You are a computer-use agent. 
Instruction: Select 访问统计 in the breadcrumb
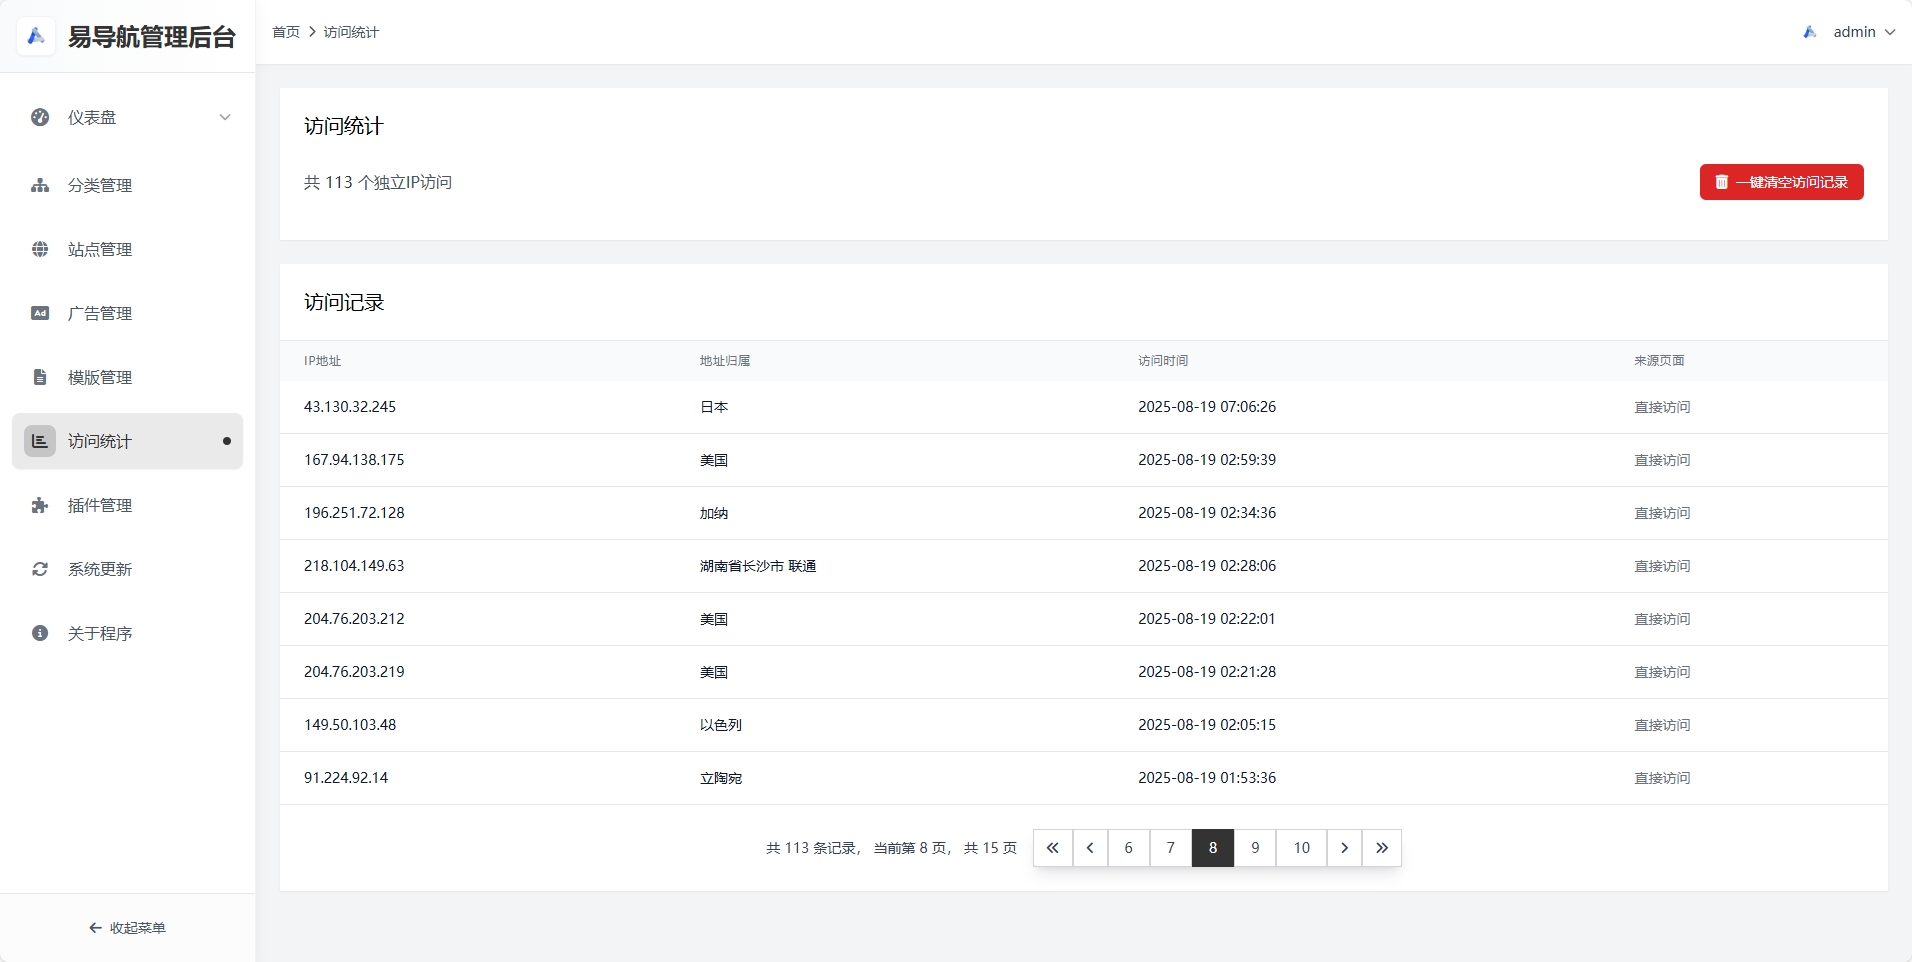coord(350,31)
